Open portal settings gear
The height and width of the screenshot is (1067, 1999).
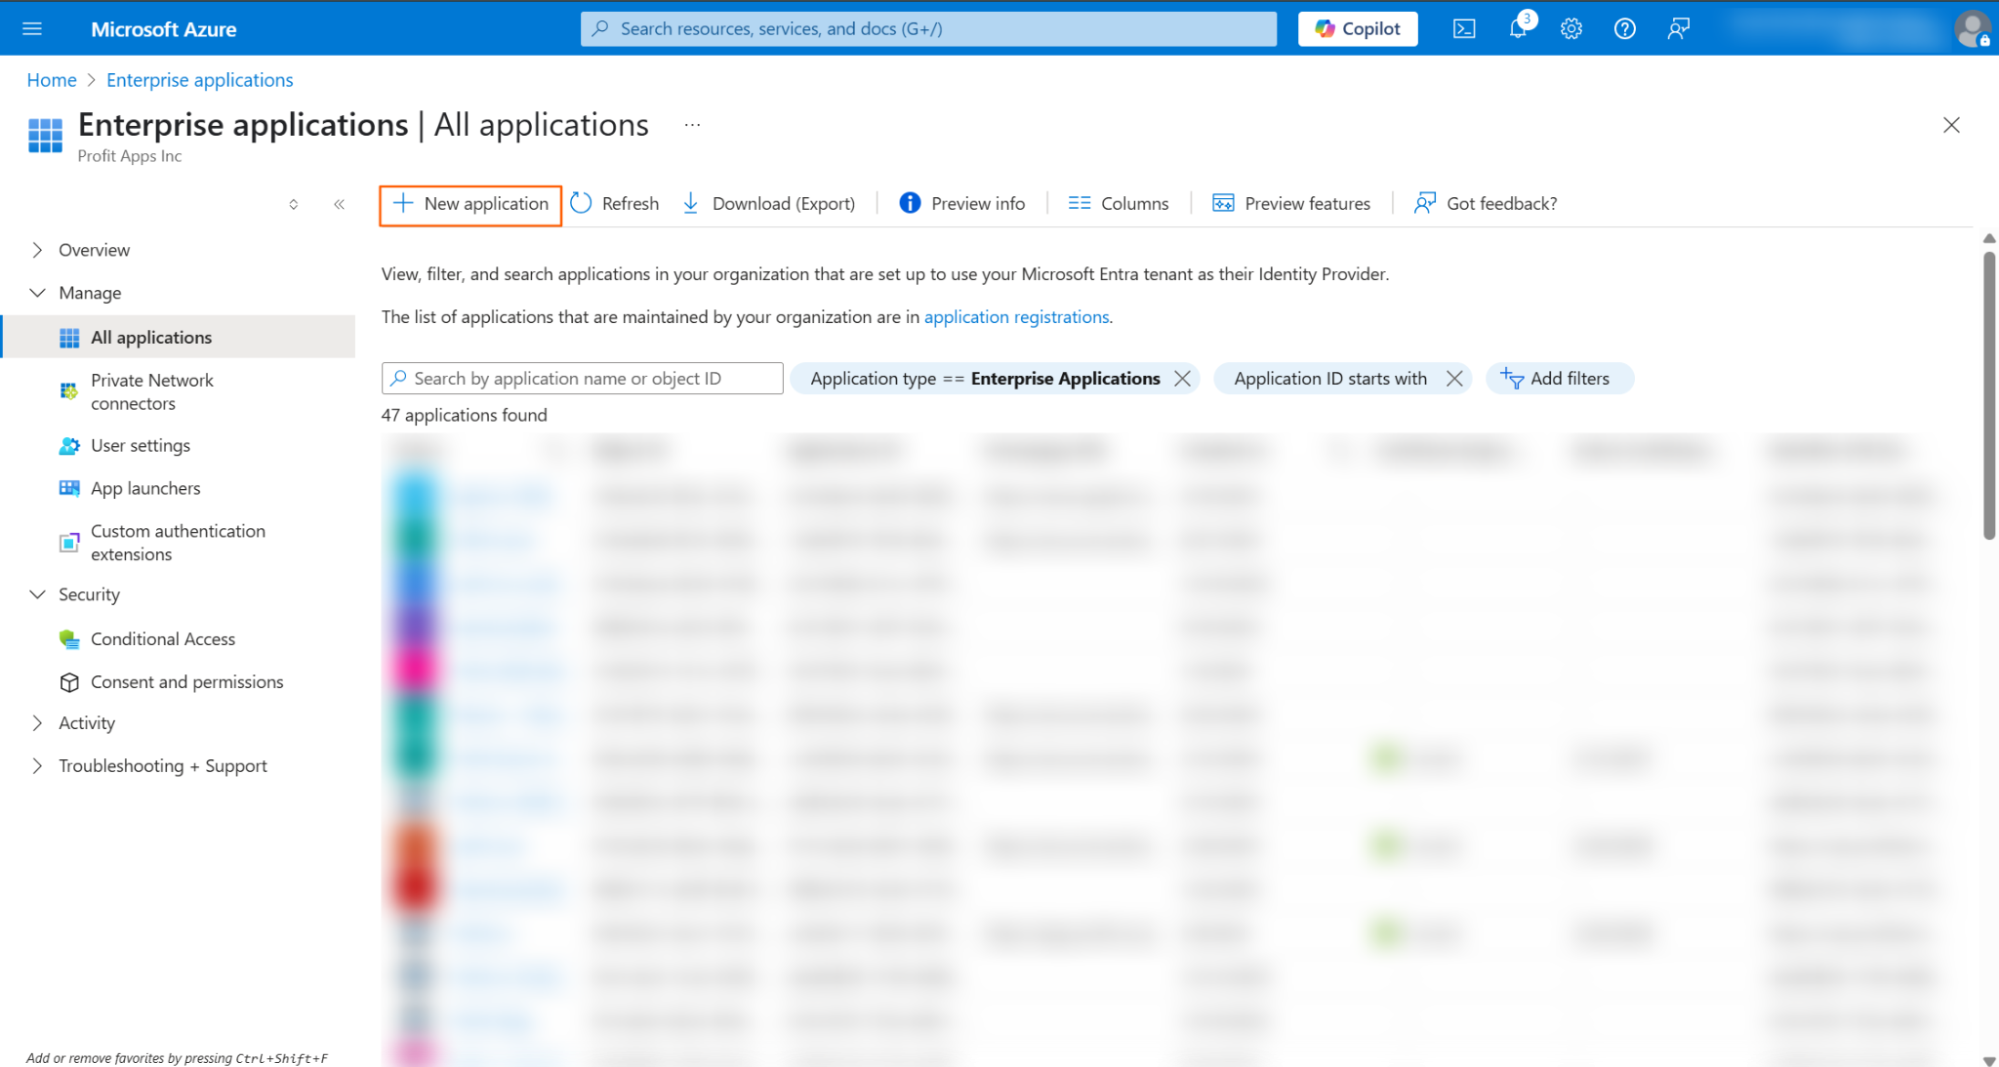coord(1571,29)
